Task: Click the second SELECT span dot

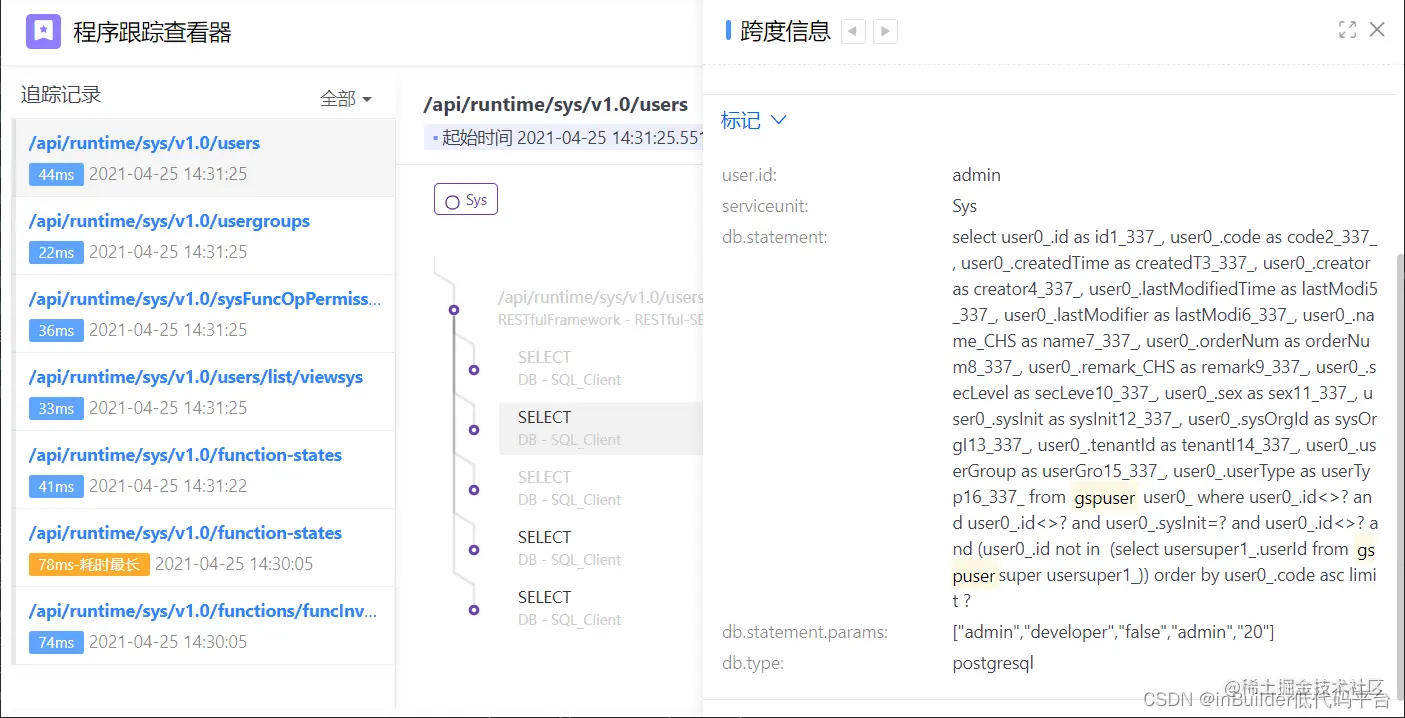Action: point(474,430)
